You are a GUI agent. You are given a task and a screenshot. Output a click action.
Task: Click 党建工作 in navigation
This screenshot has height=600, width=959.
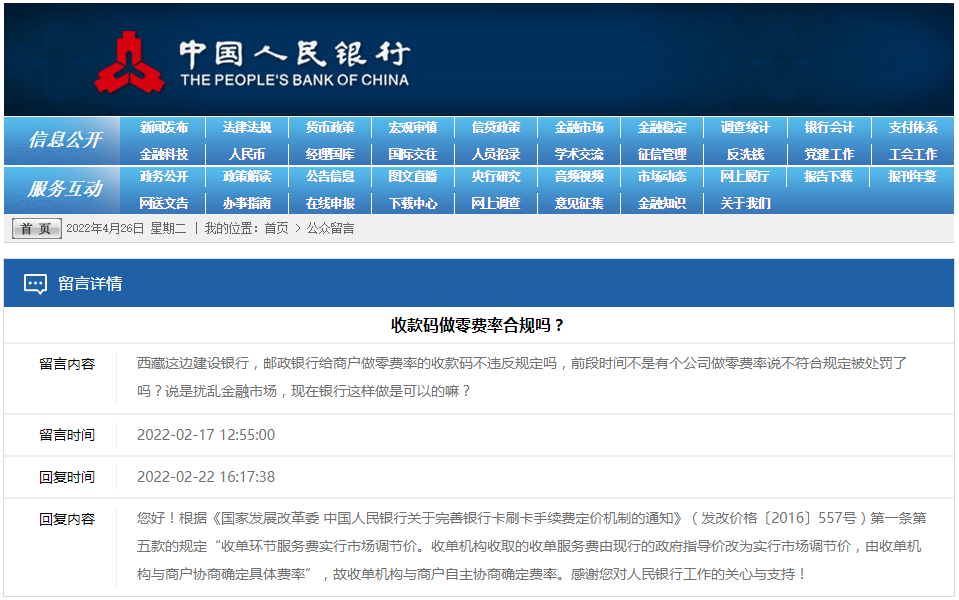click(x=829, y=154)
